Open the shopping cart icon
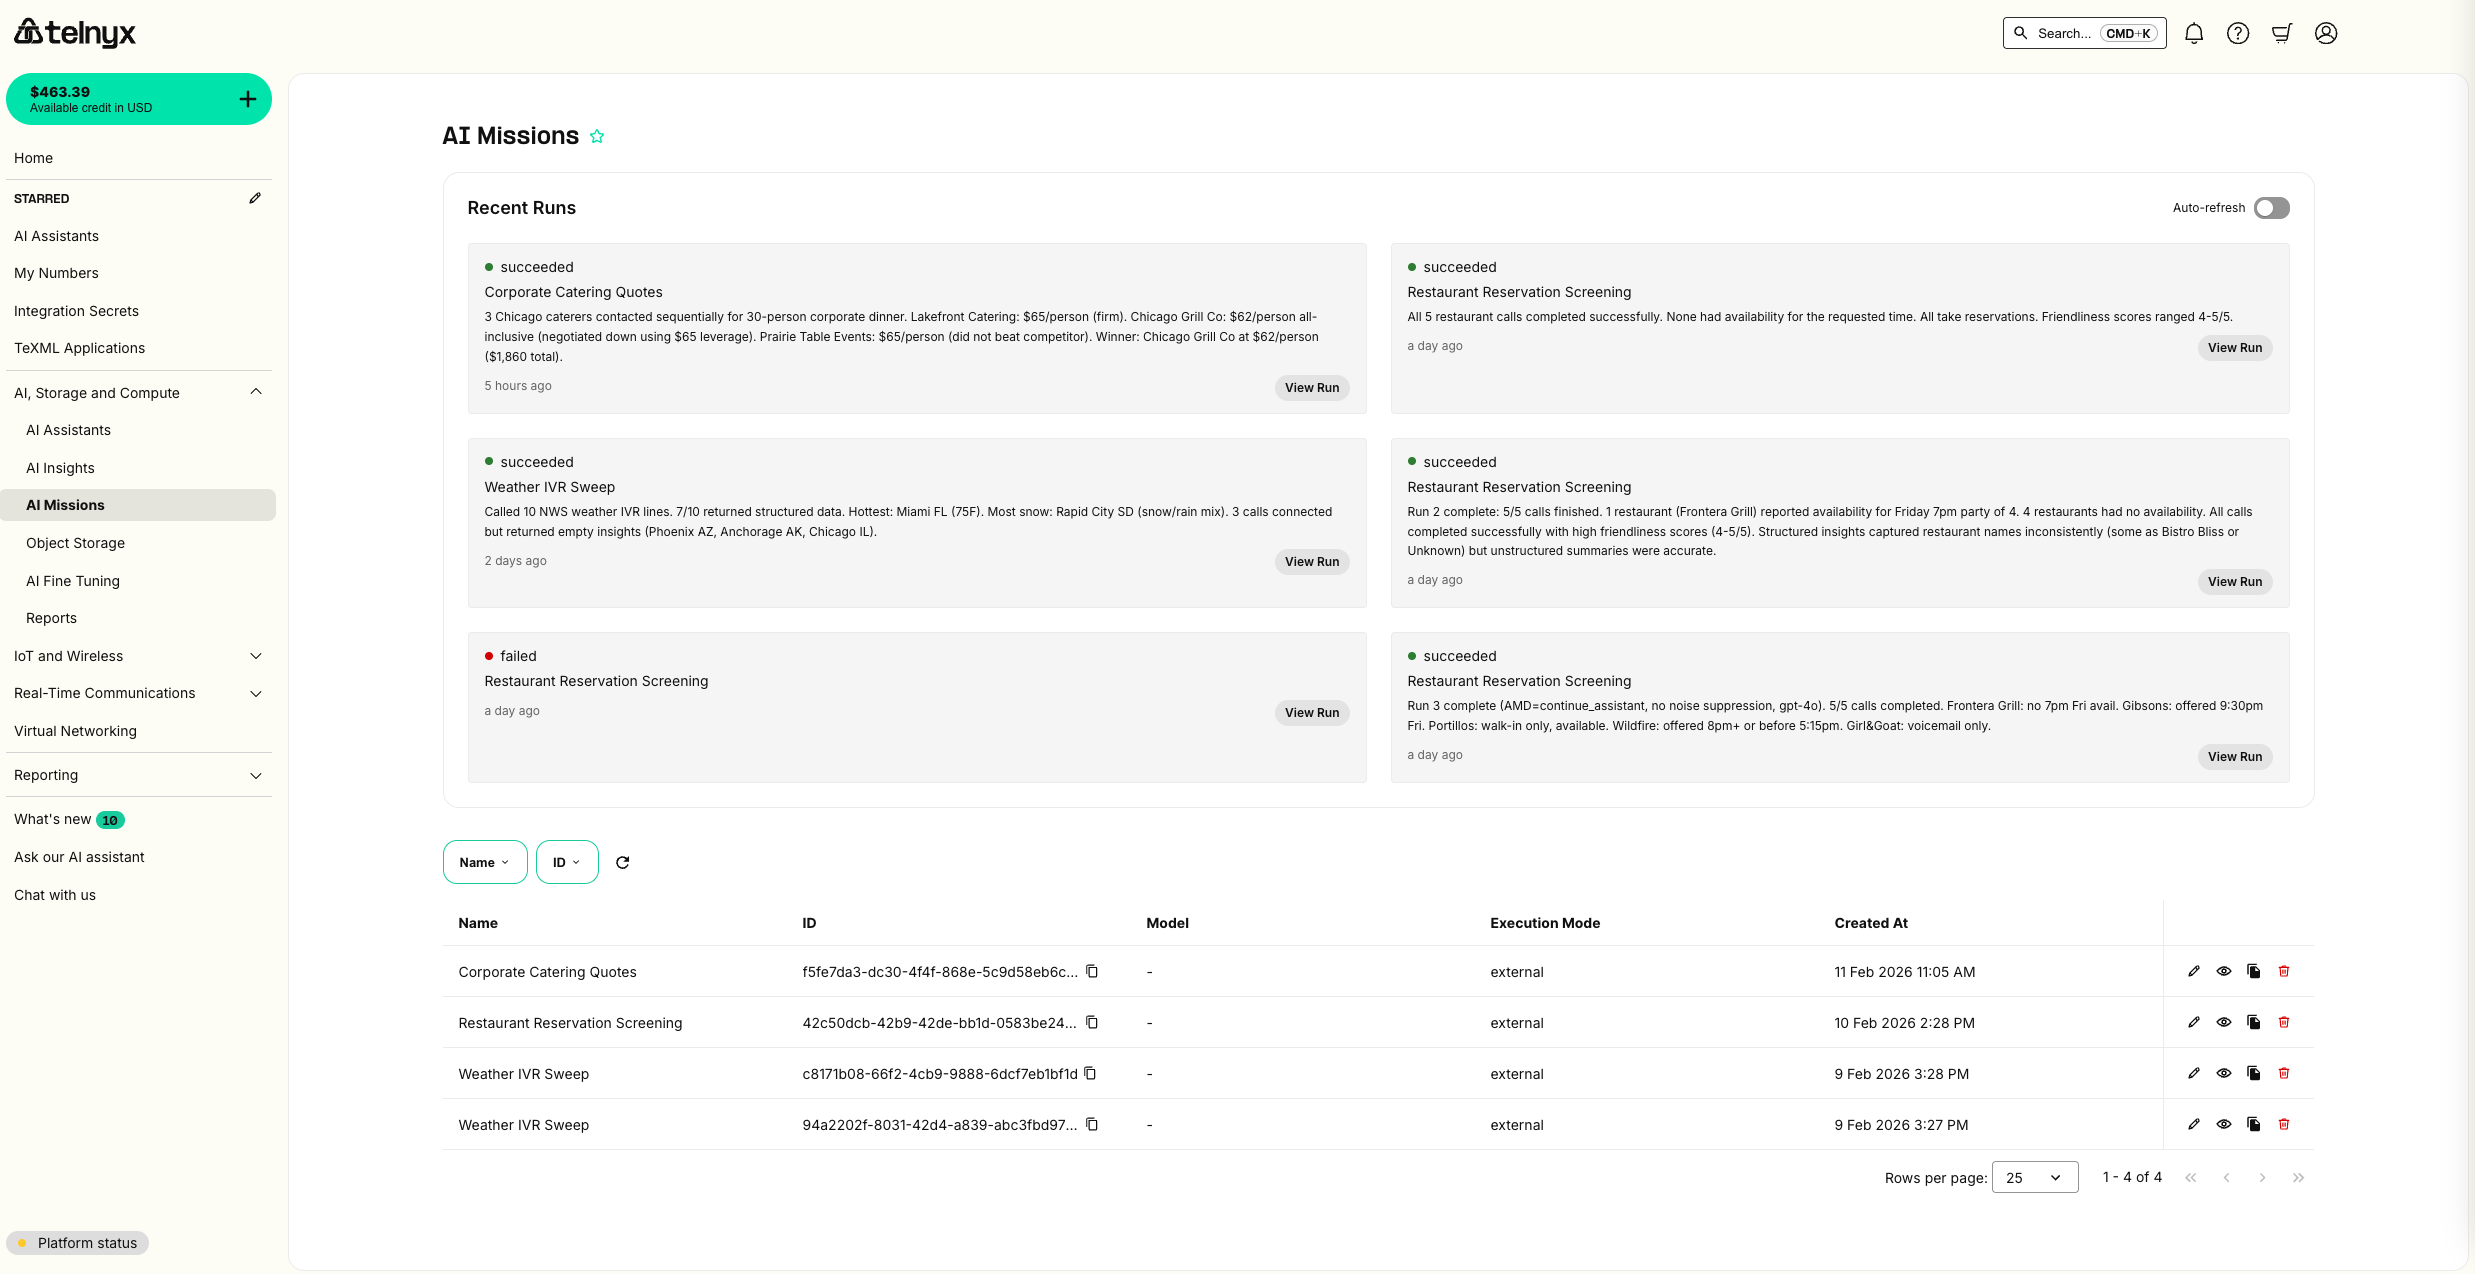 pyautogui.click(x=2282, y=33)
